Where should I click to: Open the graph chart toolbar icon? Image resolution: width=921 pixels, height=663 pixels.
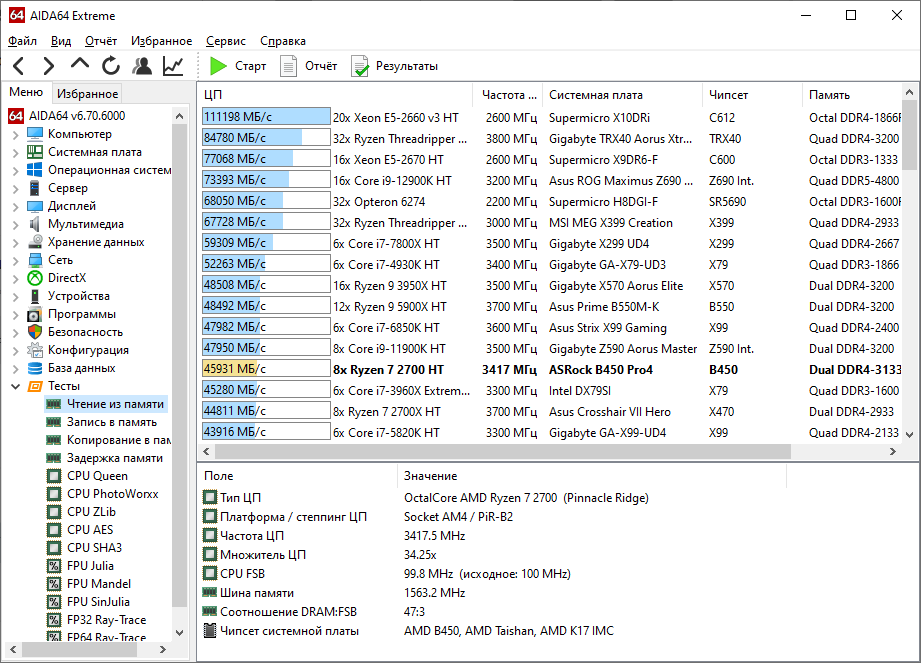(x=173, y=66)
